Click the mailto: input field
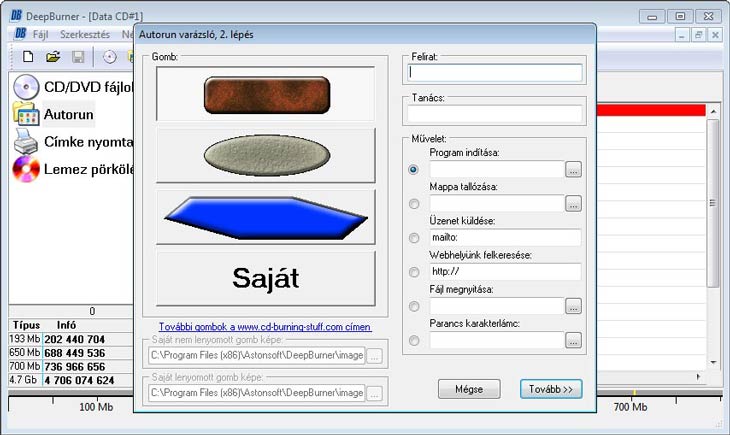Viewport: 730px width, 435px height. (505, 238)
